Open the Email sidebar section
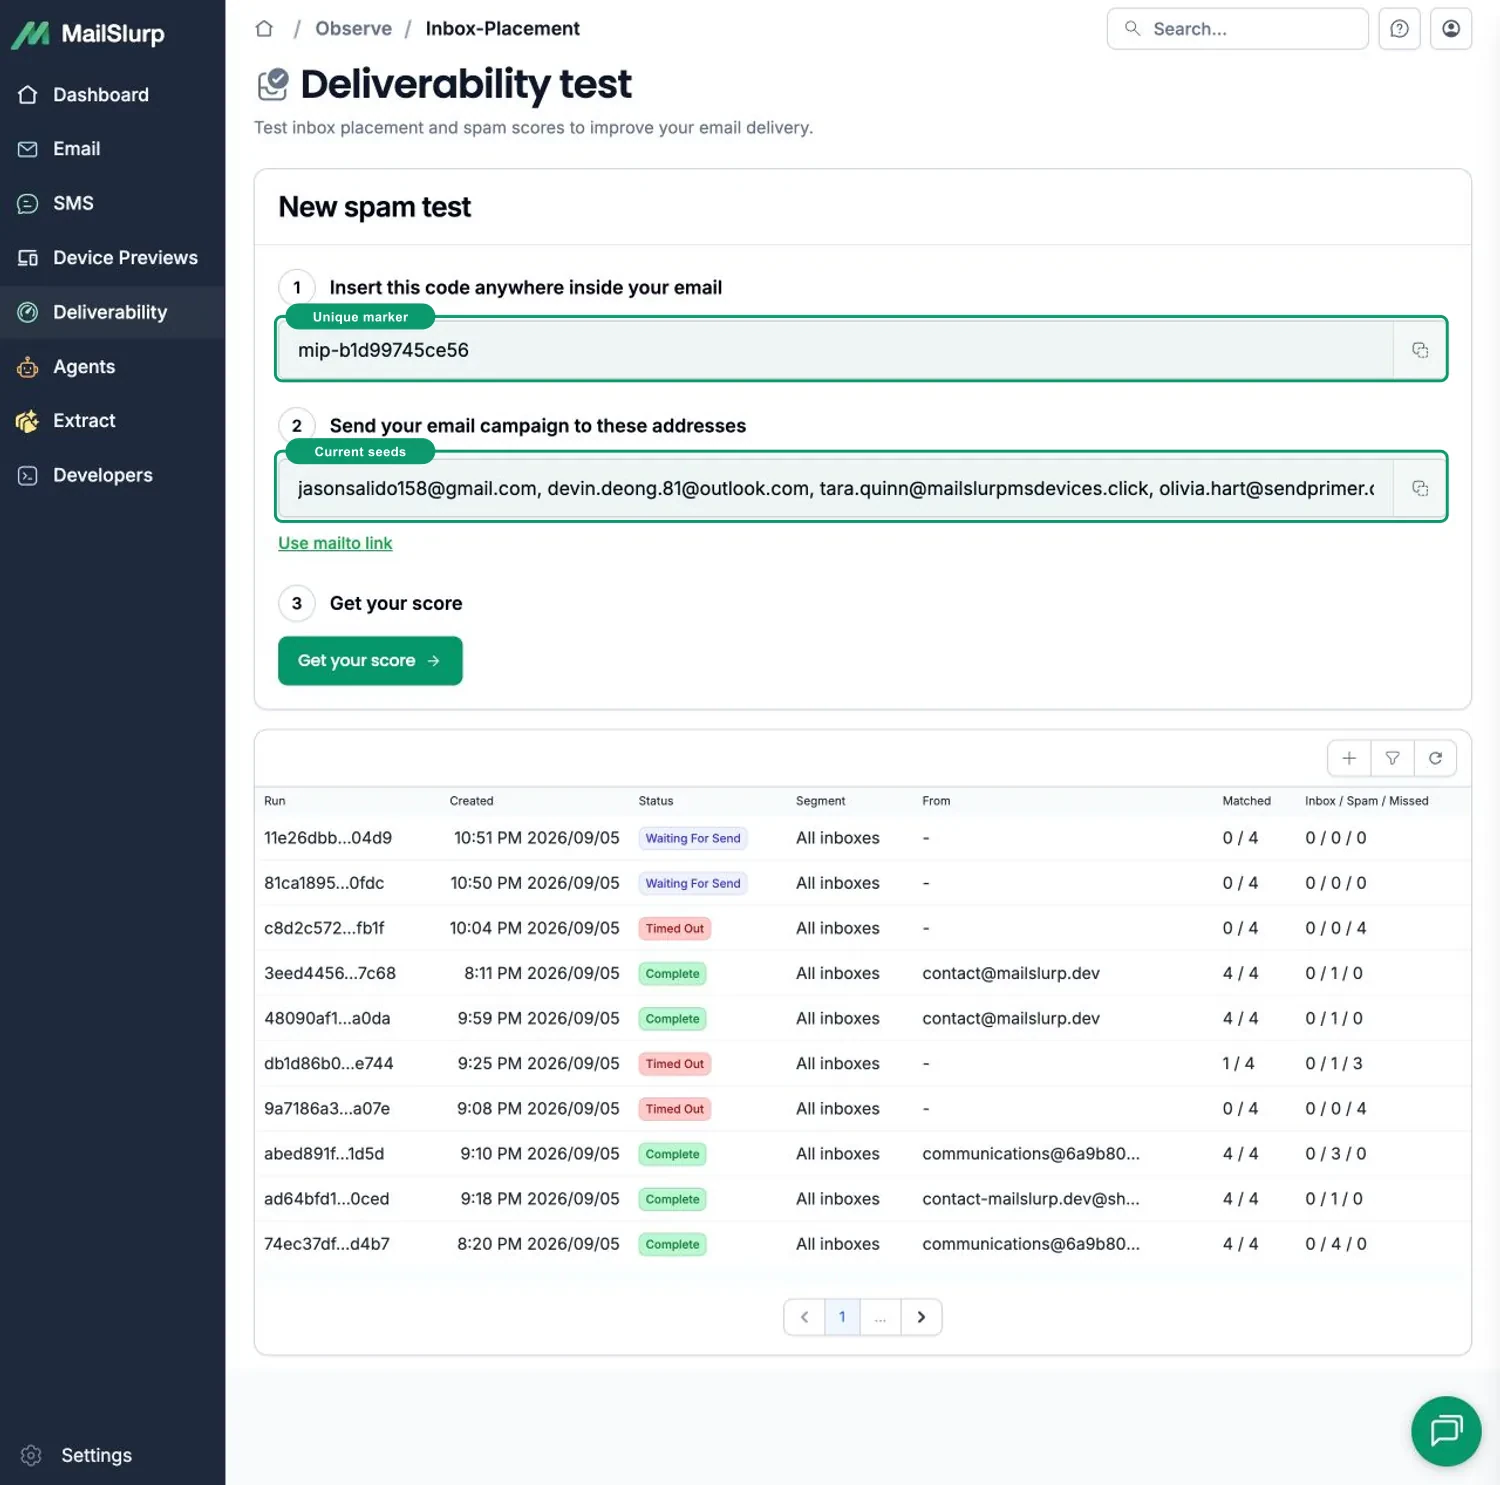 [112, 149]
